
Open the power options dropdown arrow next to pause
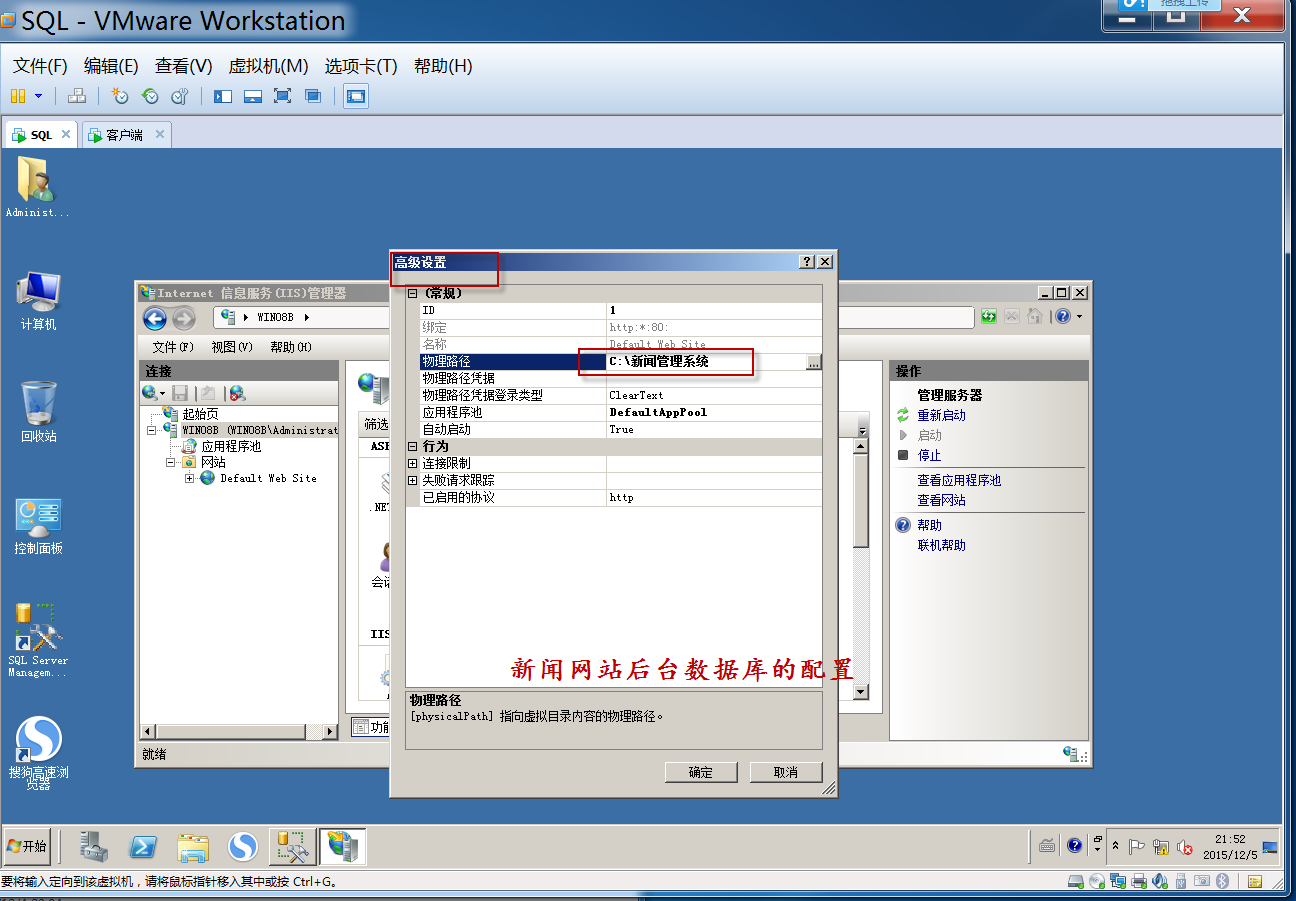pos(39,96)
